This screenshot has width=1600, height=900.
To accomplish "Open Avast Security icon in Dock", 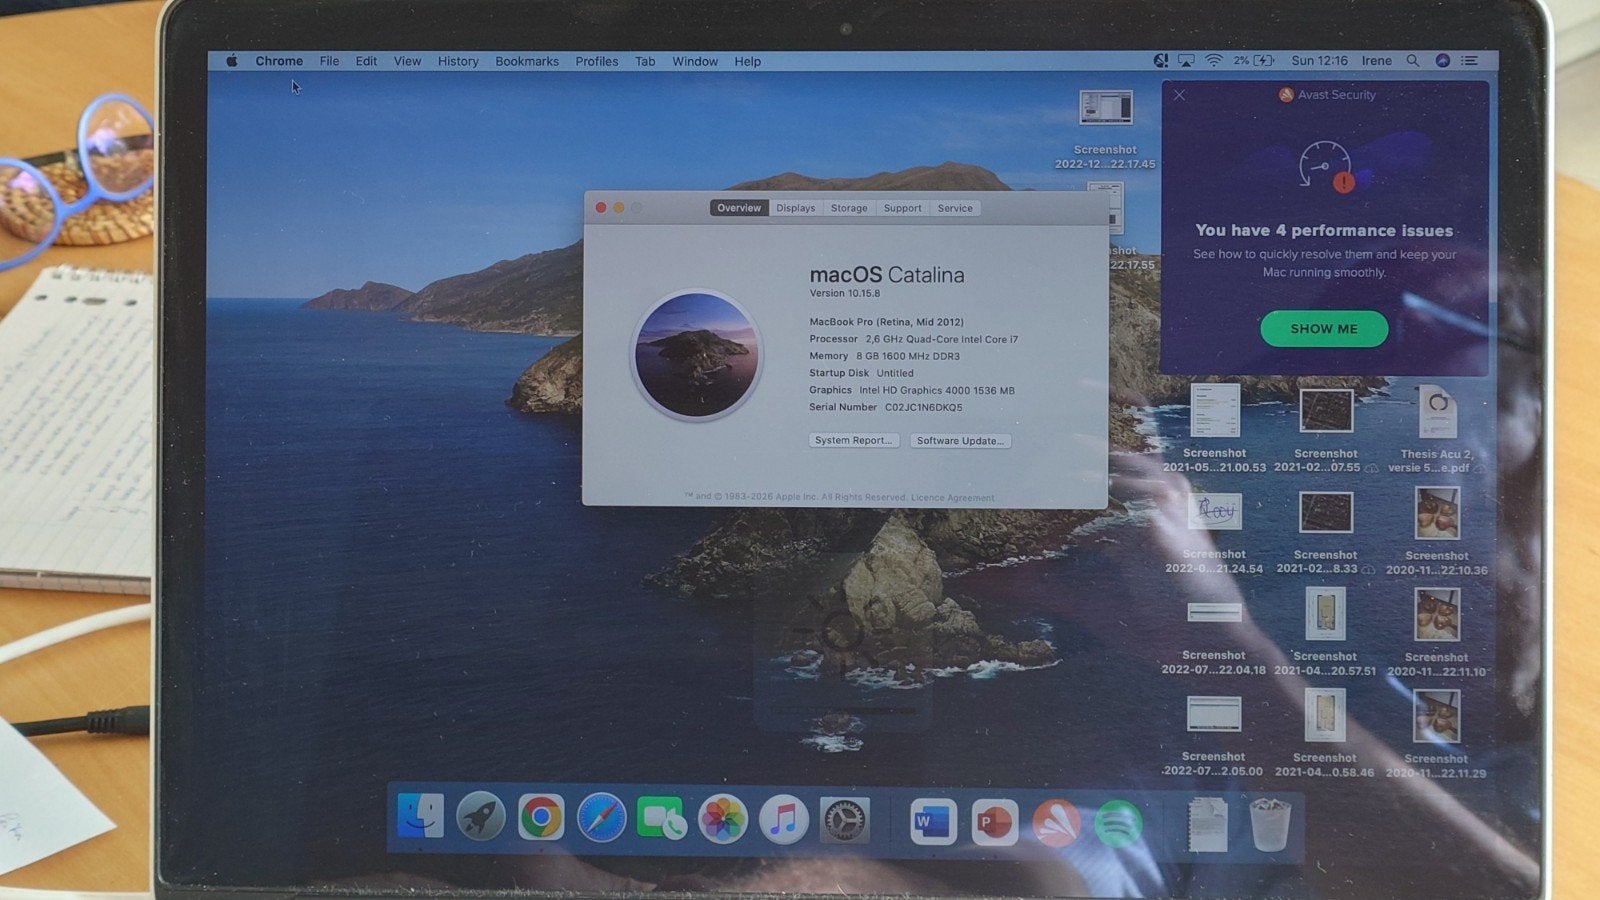I will click(1055, 823).
